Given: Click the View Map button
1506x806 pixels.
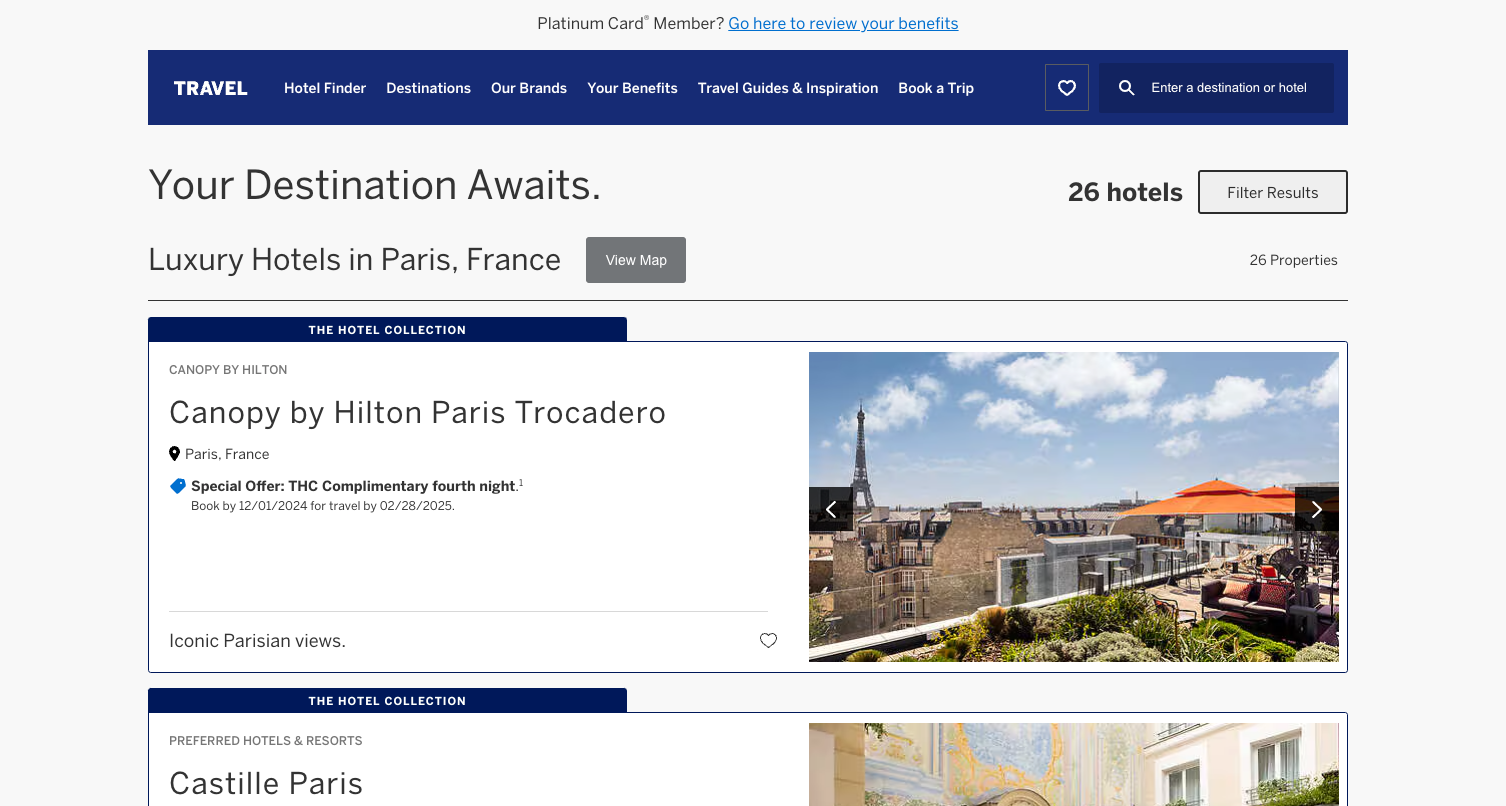Looking at the screenshot, I should (636, 260).
